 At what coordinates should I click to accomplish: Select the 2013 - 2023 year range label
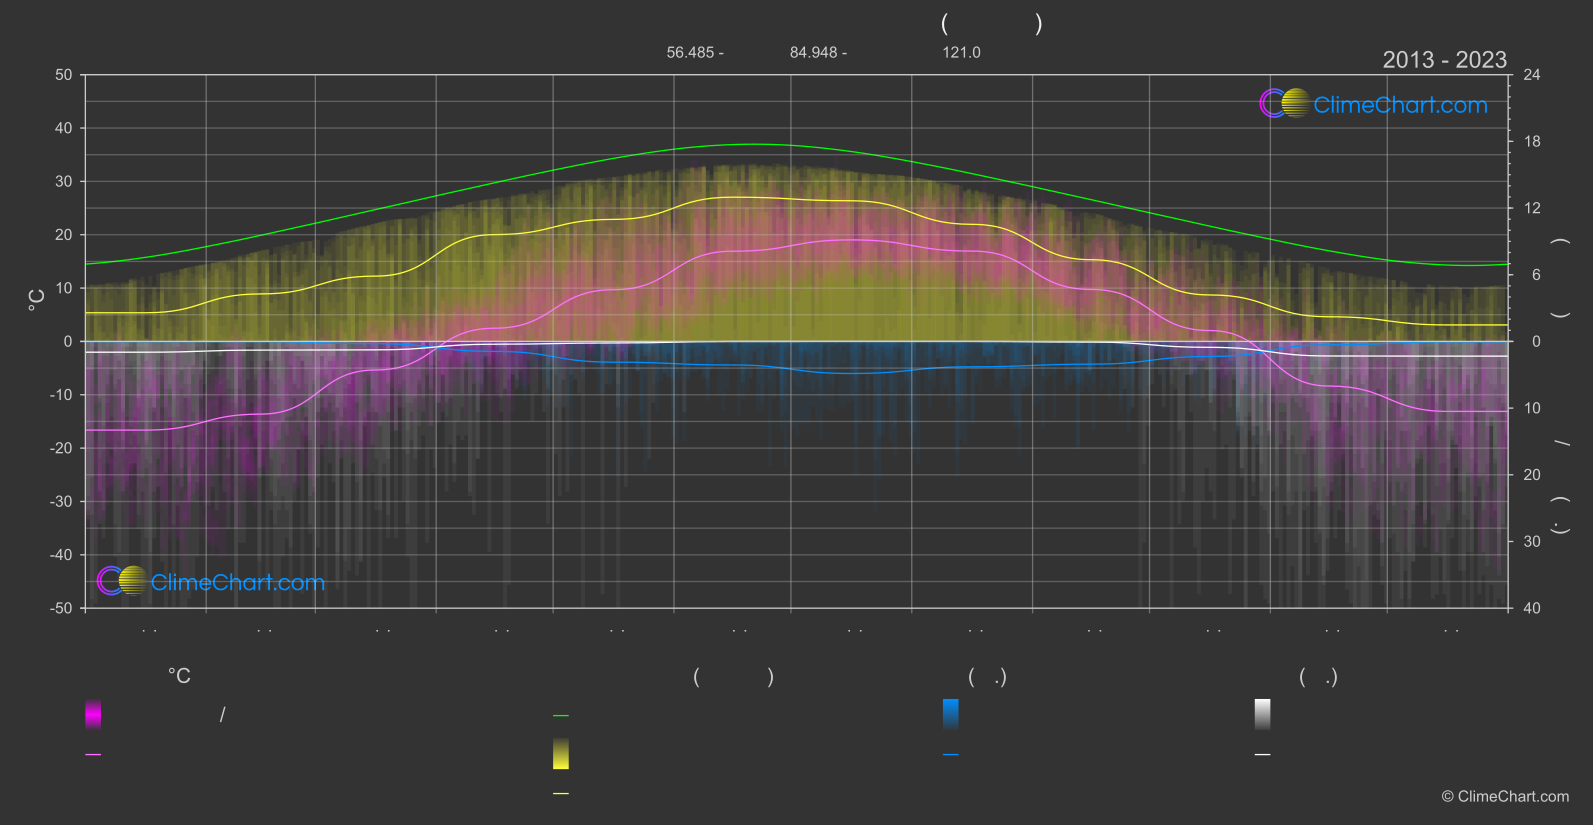[1444, 60]
